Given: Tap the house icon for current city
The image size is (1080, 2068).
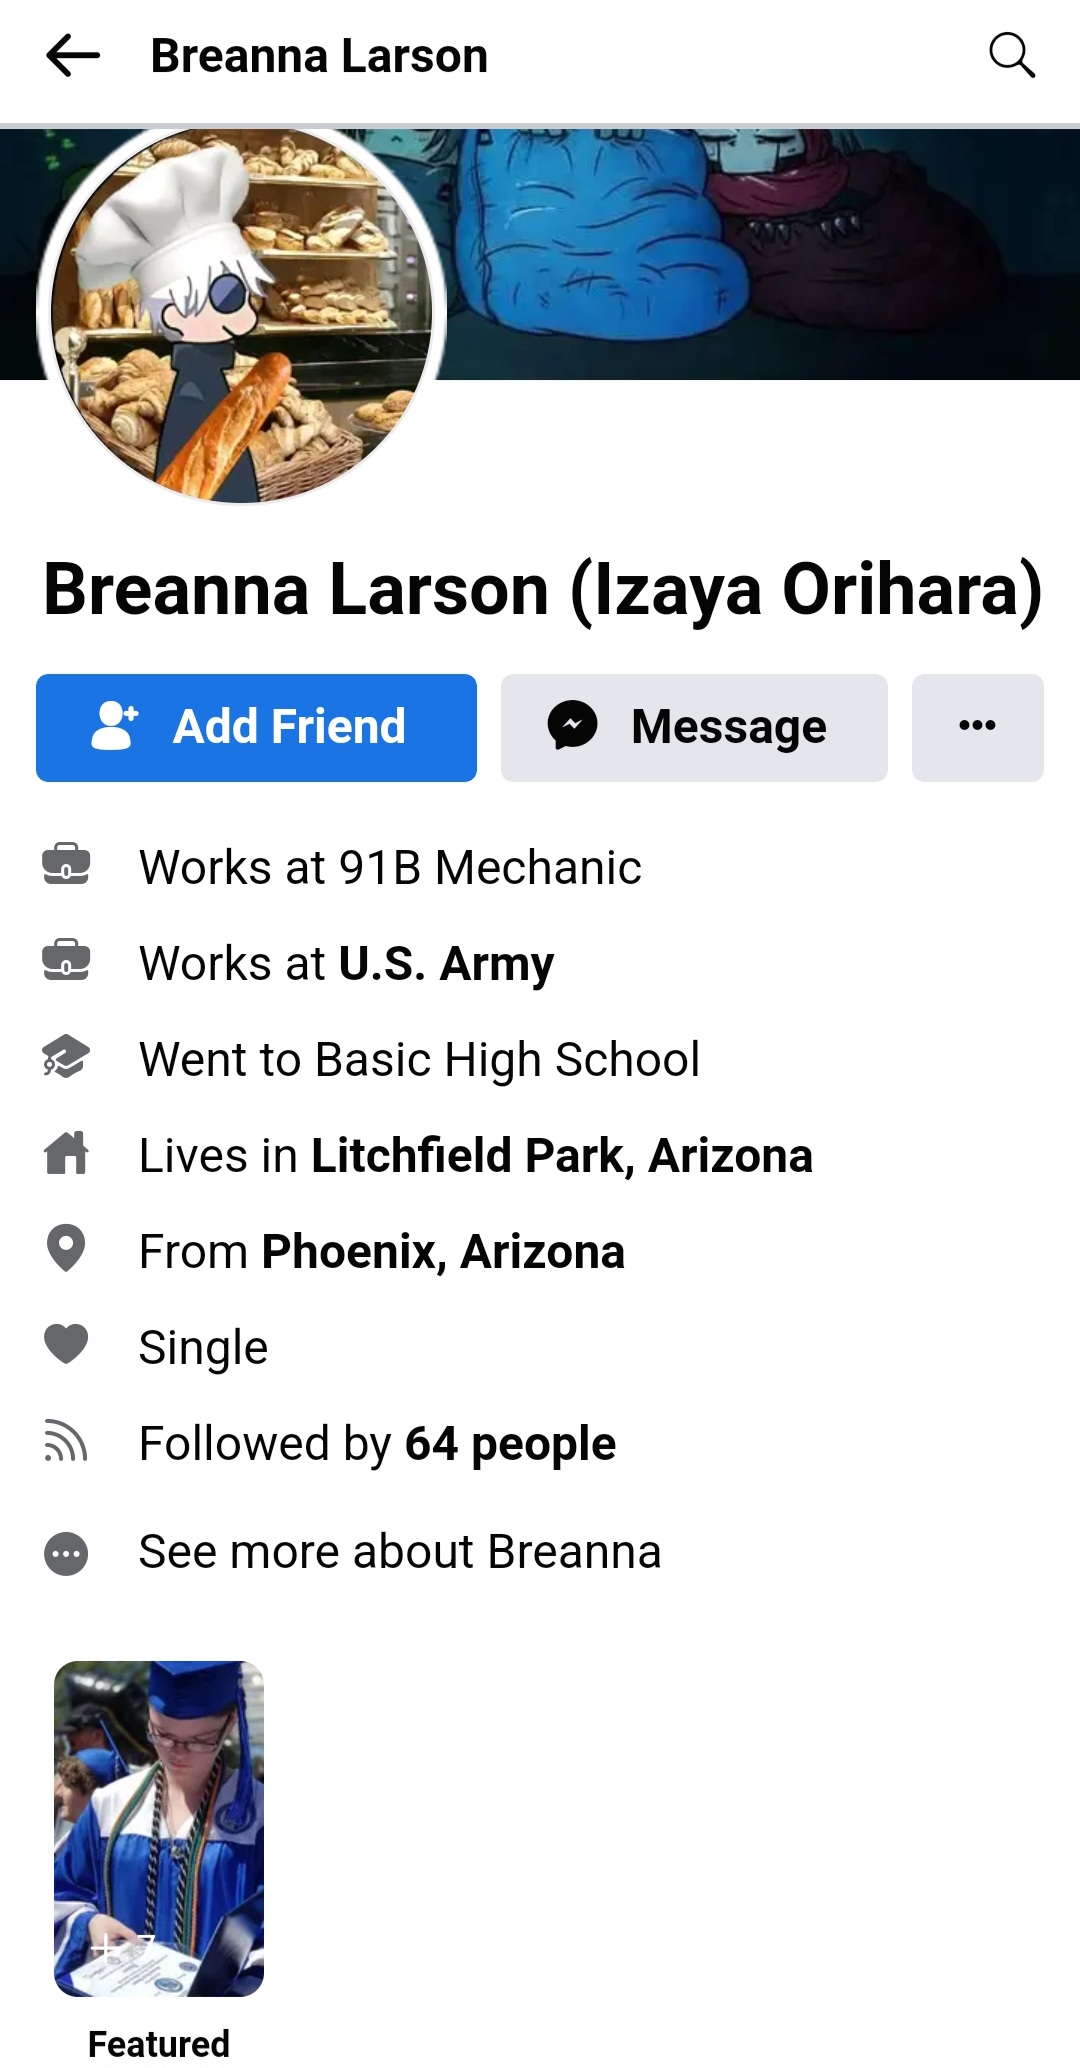Looking at the screenshot, I should [x=66, y=1154].
